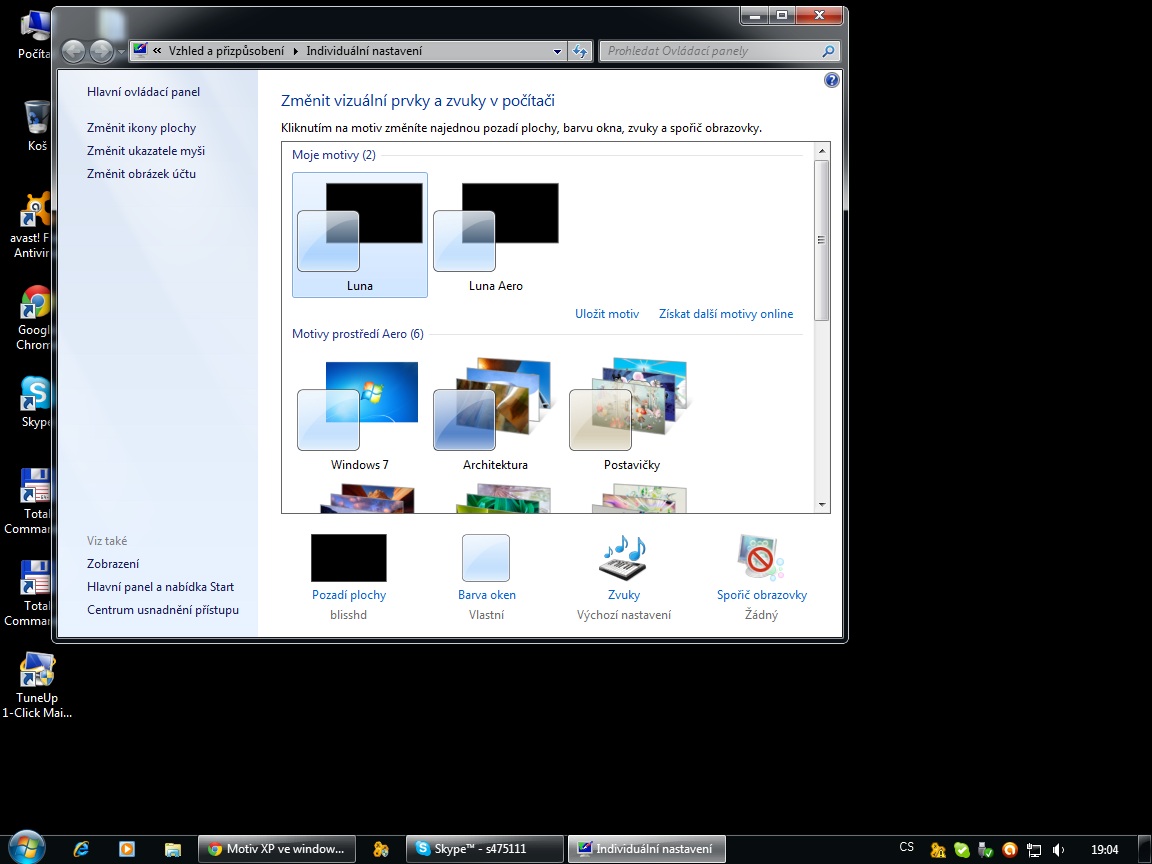The image size is (1152, 864).
Task: Click the network tray icon
Action: click(1034, 849)
